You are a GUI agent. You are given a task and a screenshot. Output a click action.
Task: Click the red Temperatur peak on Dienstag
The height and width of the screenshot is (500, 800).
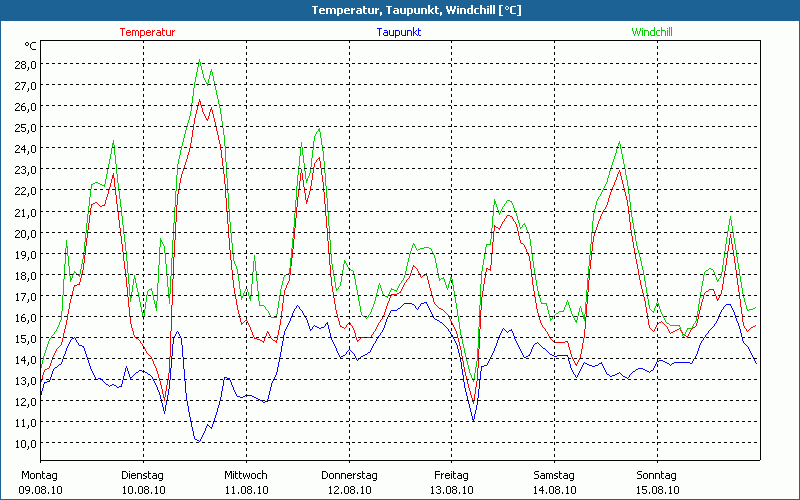[x=200, y=100]
